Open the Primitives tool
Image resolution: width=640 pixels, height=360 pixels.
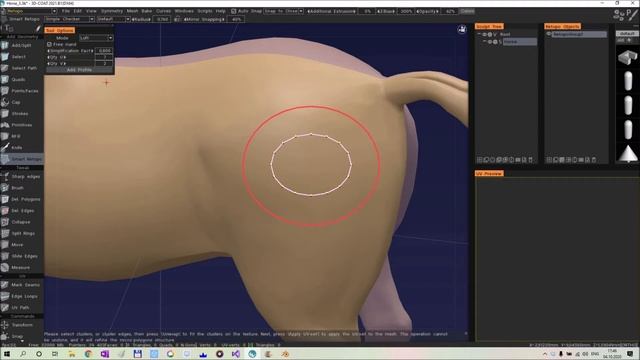pos(22,125)
